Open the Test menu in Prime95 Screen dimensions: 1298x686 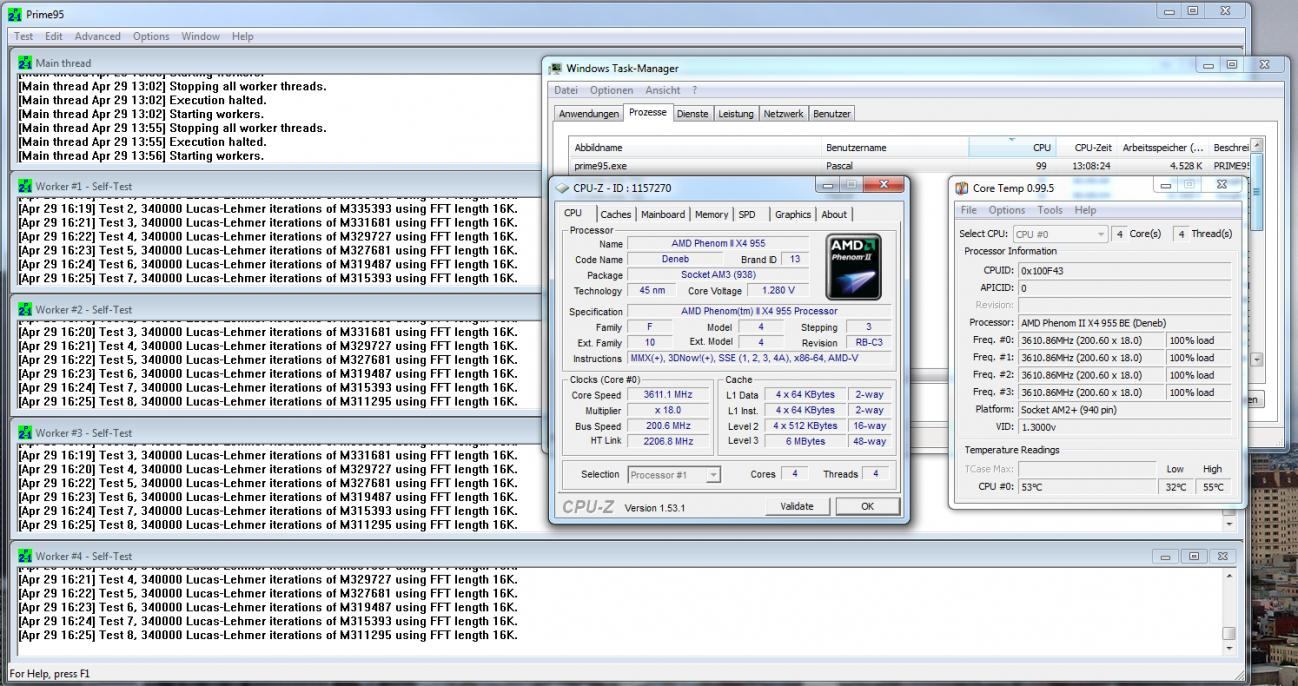point(23,36)
